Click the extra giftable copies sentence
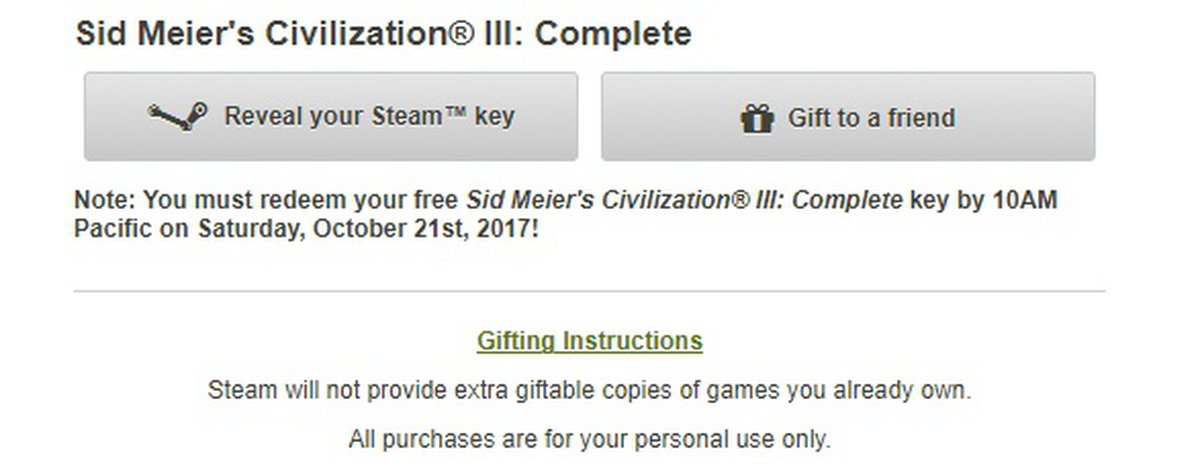Viewport: 1200px width, 466px height. [589, 390]
